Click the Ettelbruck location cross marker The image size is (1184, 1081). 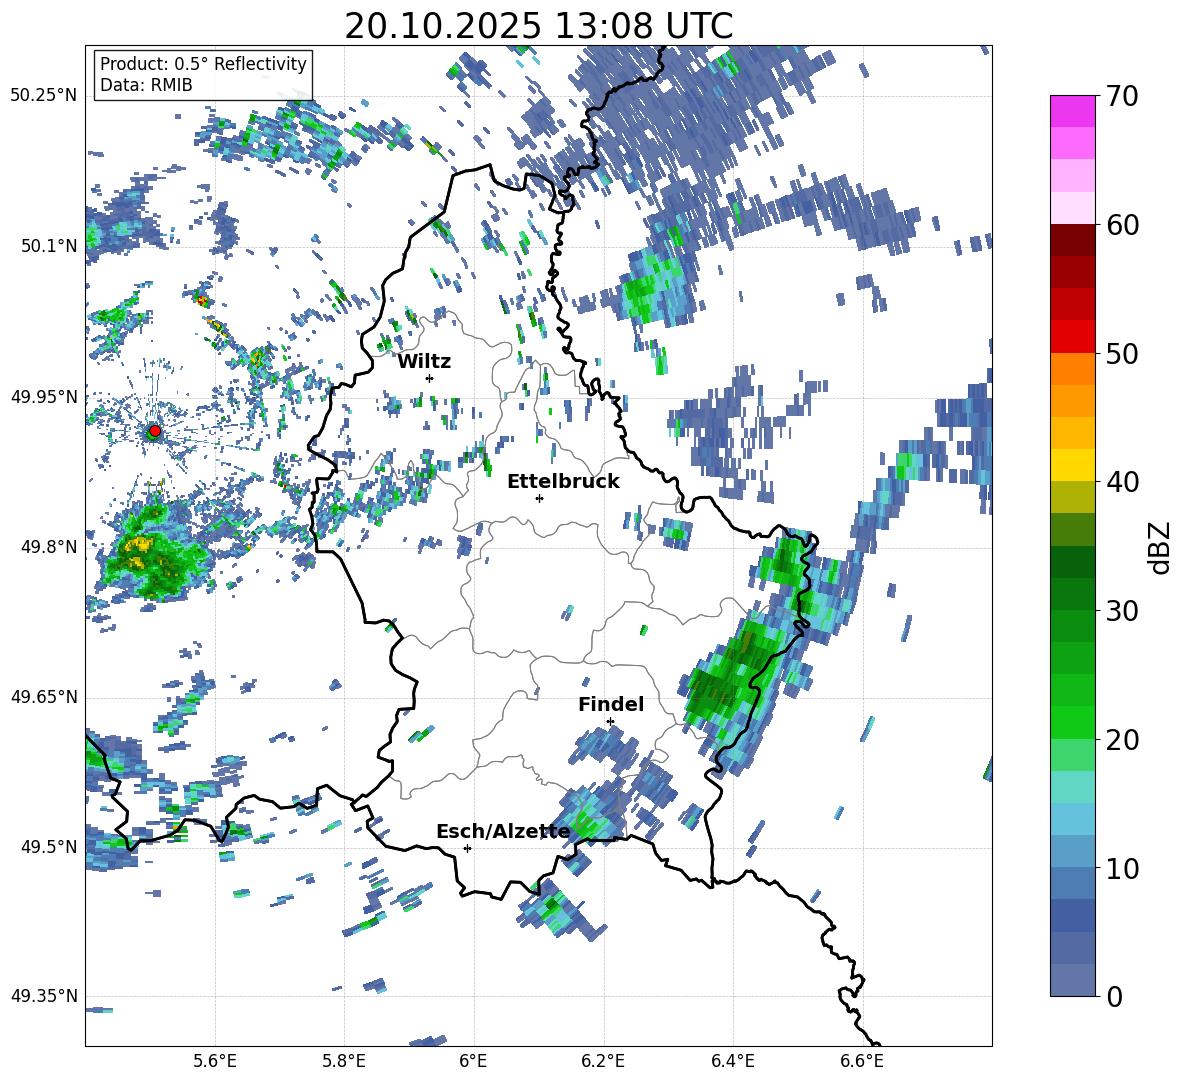[x=539, y=498]
